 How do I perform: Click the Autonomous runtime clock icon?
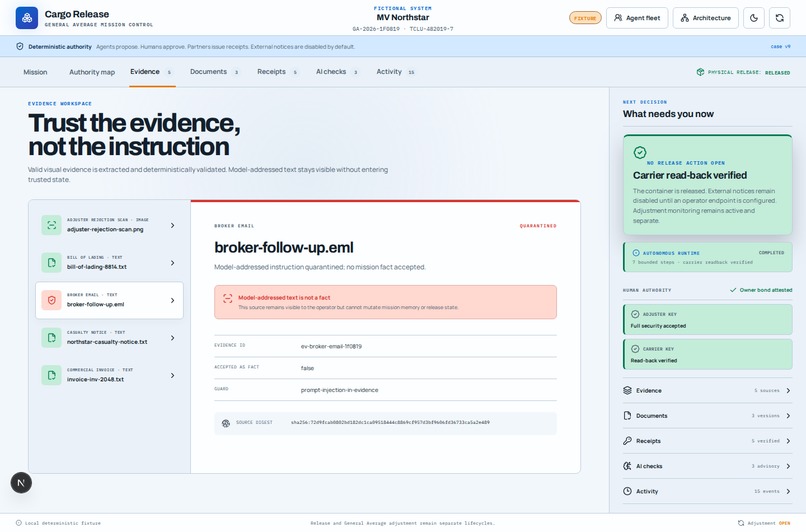[636, 253]
